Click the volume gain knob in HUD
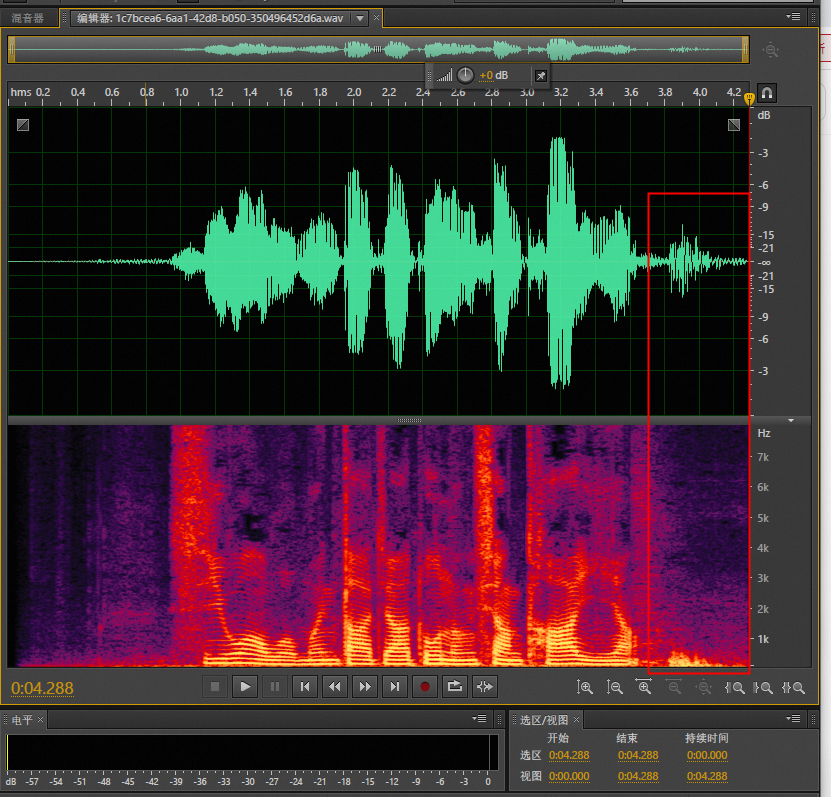This screenshot has width=831, height=797. pyautogui.click(x=466, y=76)
